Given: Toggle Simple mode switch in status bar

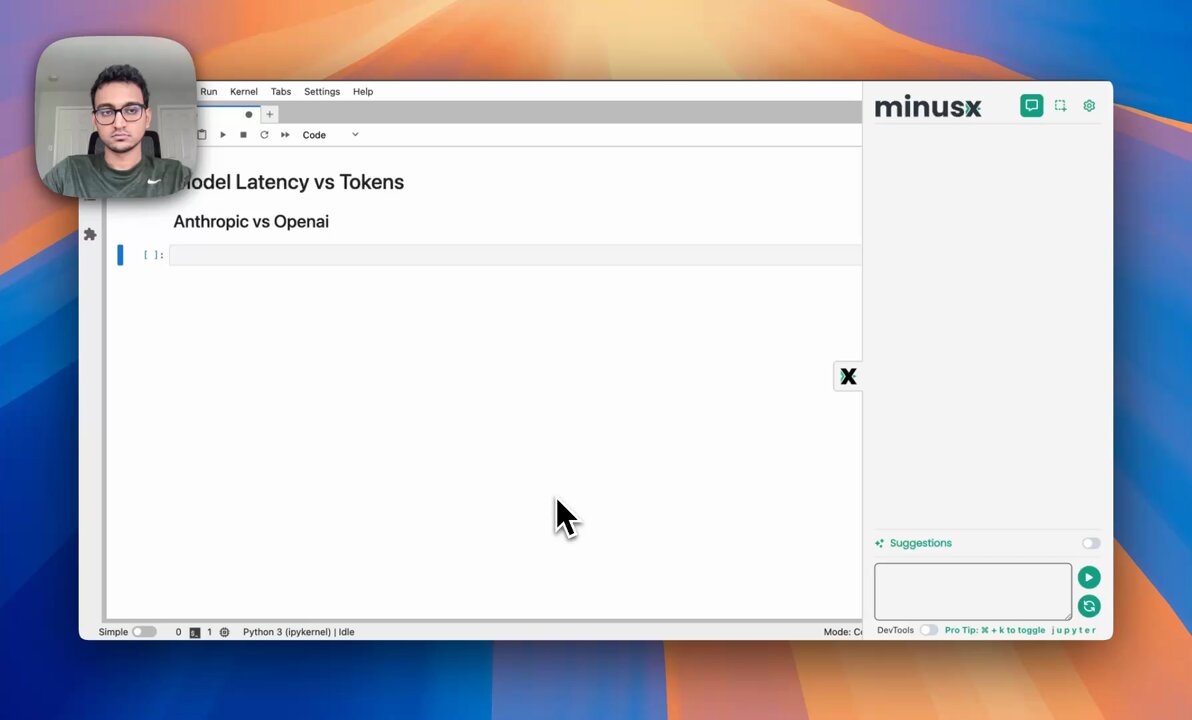Looking at the screenshot, I should [x=144, y=632].
